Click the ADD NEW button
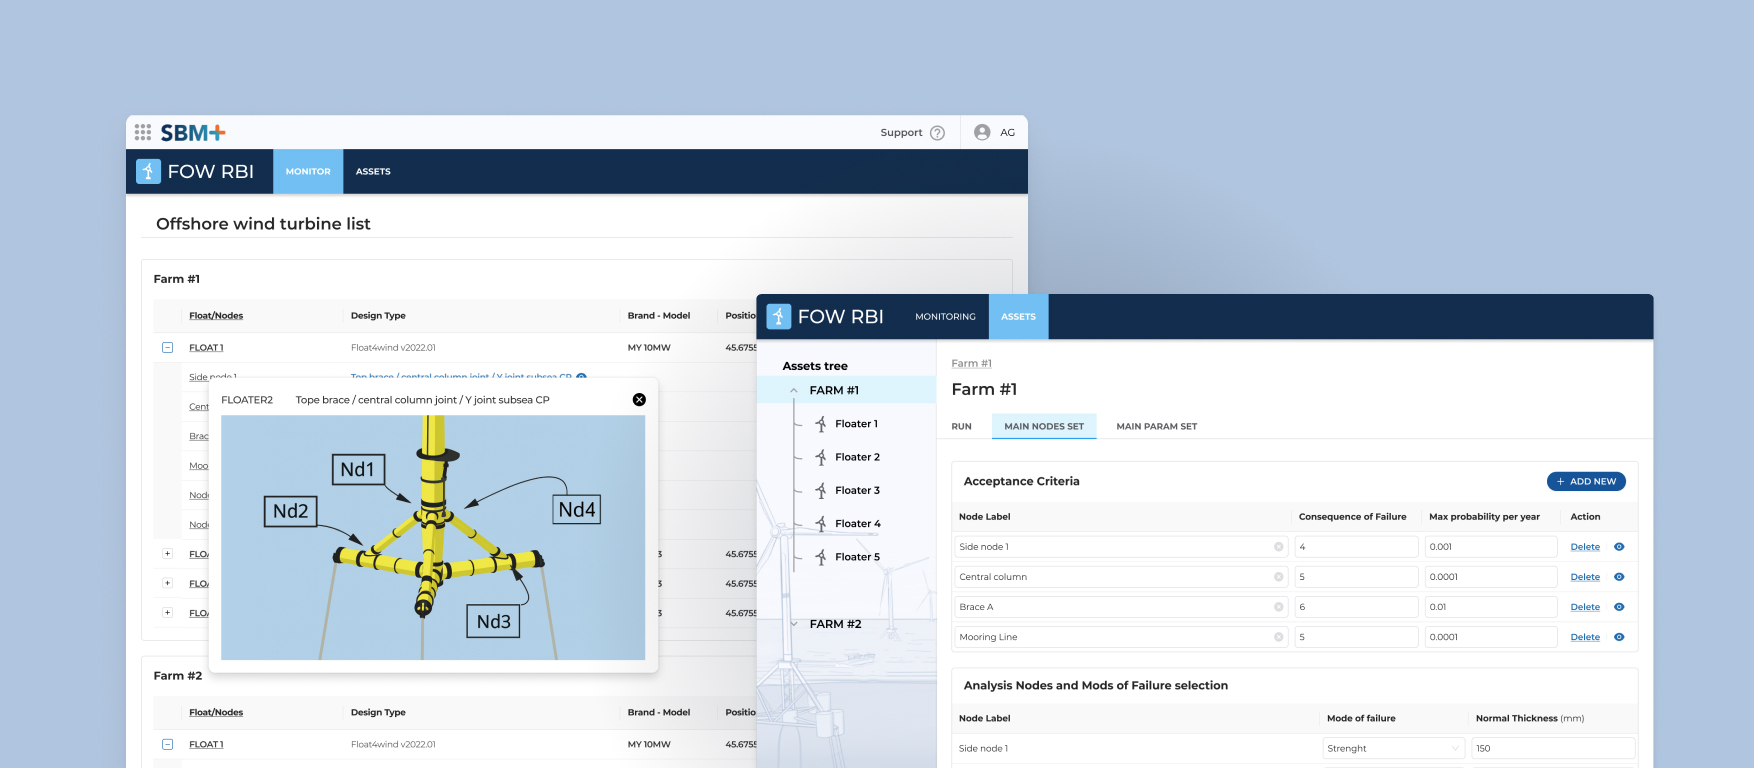The image size is (1754, 768). point(1586,482)
